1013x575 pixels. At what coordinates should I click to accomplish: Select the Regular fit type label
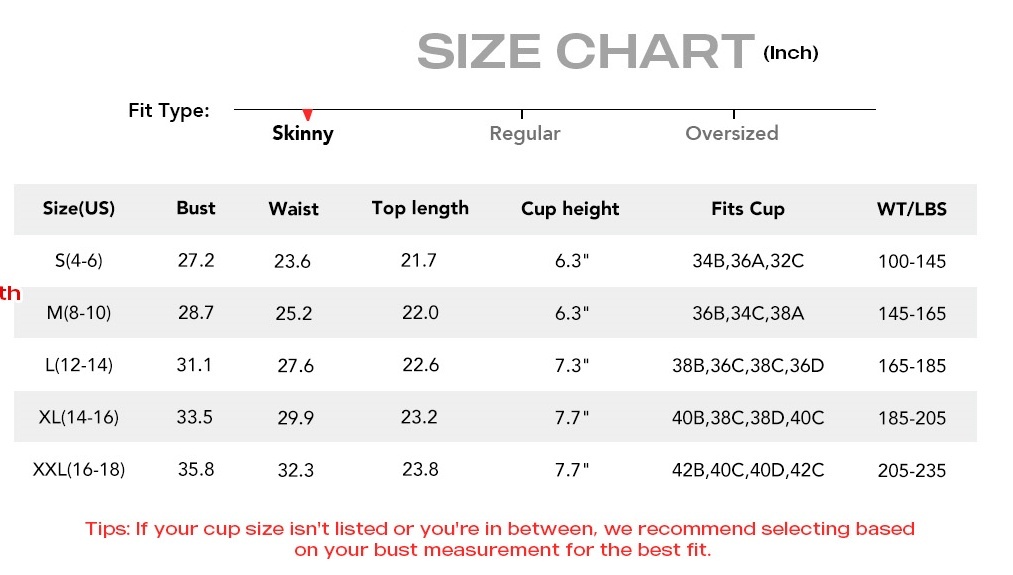pyautogui.click(x=525, y=133)
